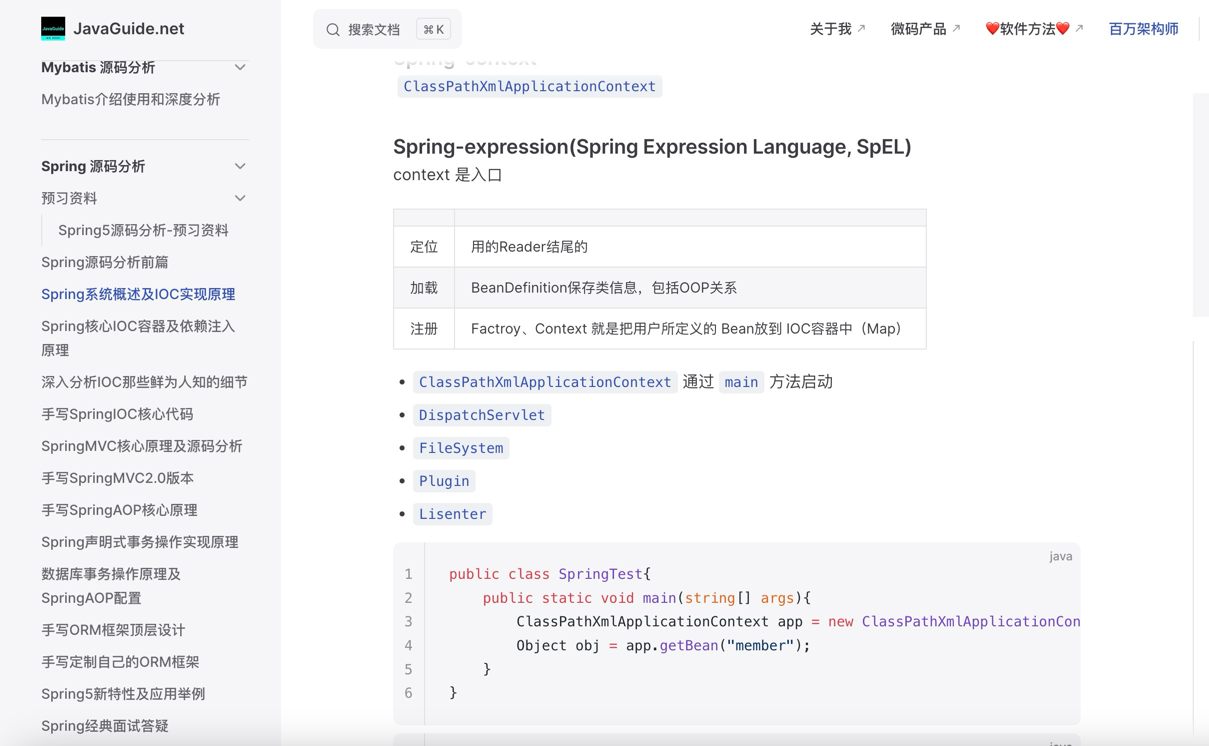The image size is (1209, 746).
Task: Click code line public class SpringTest
Action: [550, 574]
